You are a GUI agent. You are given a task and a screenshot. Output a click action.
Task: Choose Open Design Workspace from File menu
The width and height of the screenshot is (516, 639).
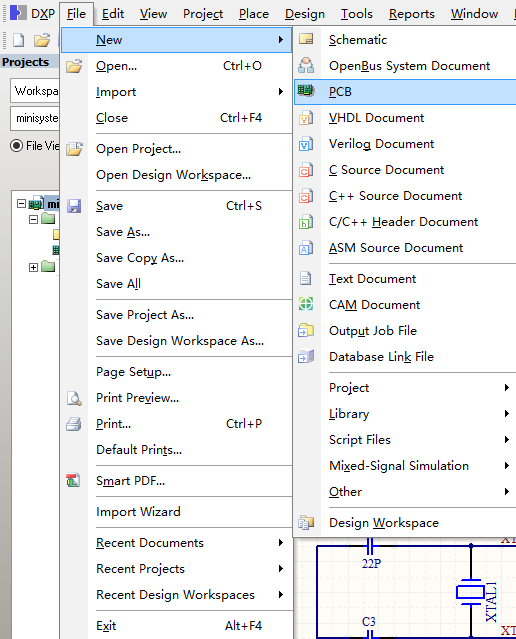(176, 175)
